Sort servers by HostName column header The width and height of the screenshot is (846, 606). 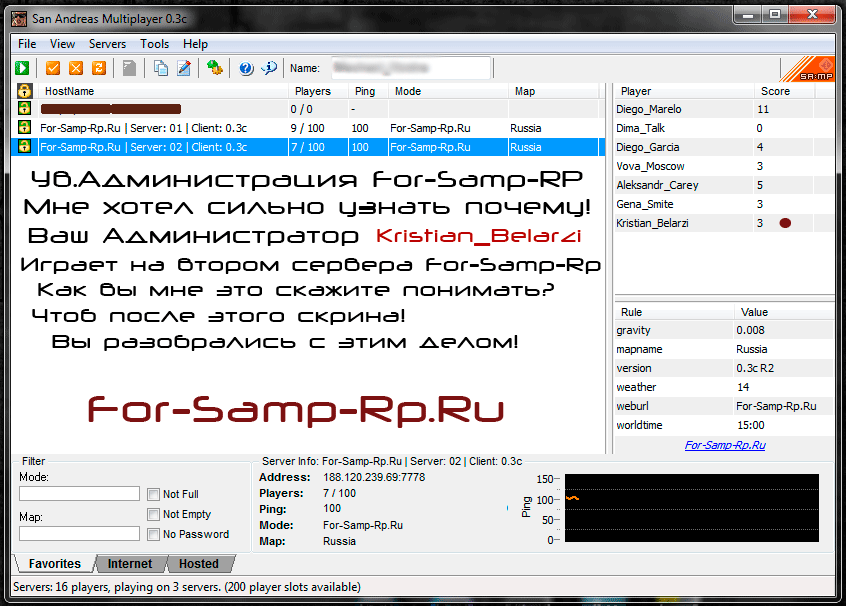(163, 91)
